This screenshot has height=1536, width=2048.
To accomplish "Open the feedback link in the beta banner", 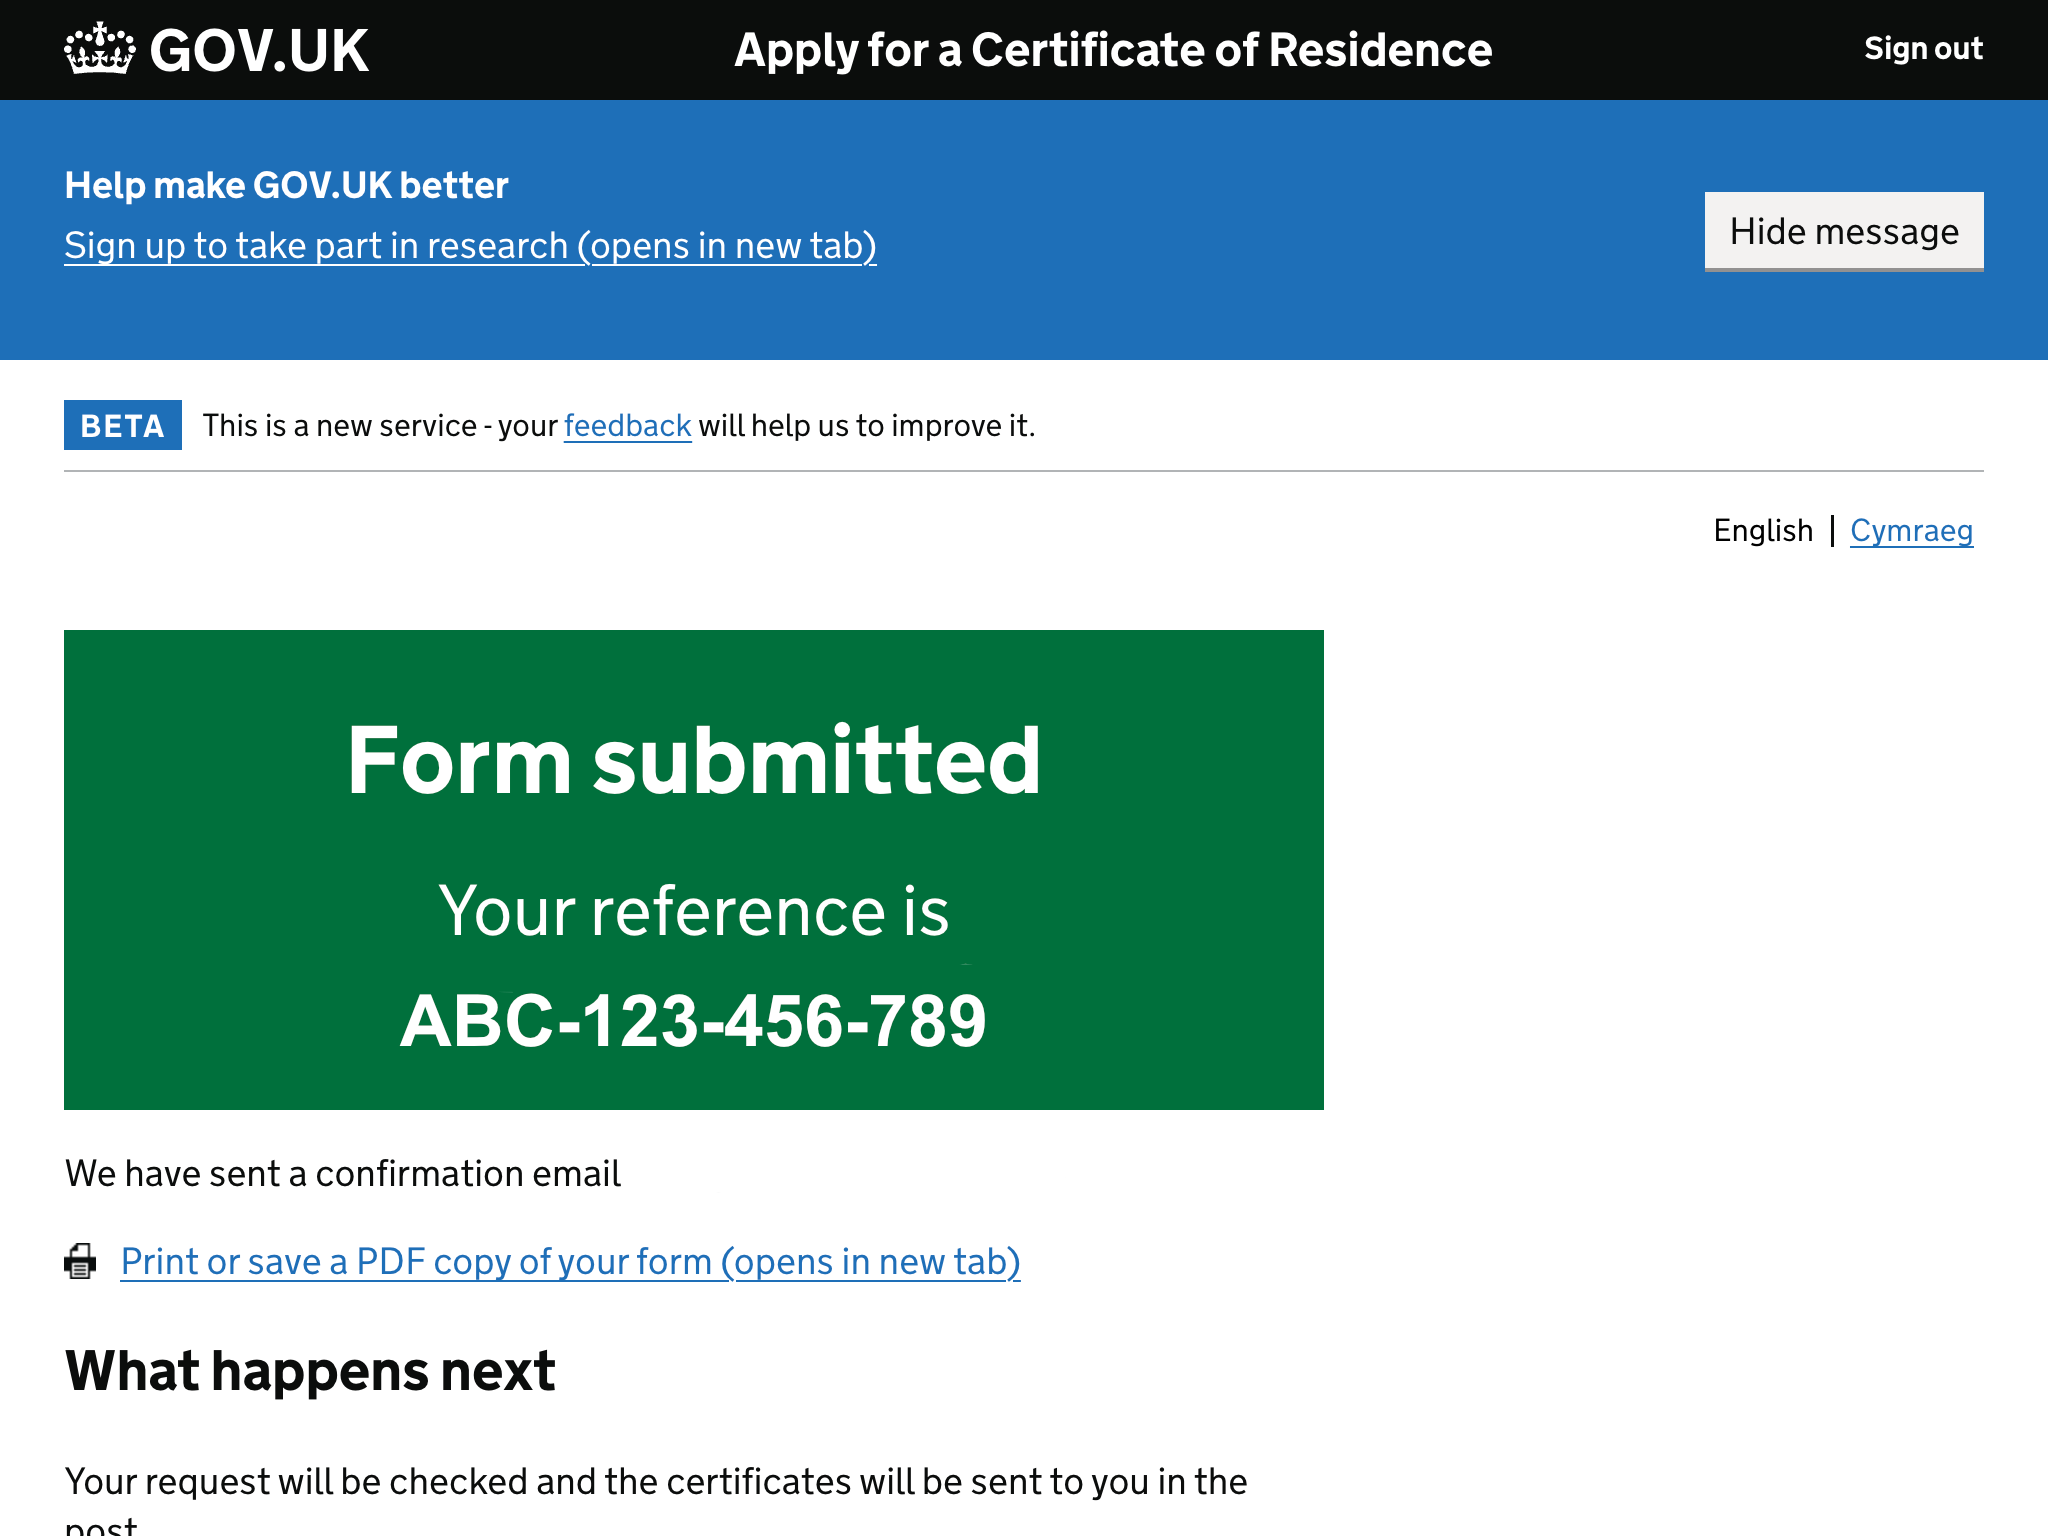I will click(x=627, y=426).
